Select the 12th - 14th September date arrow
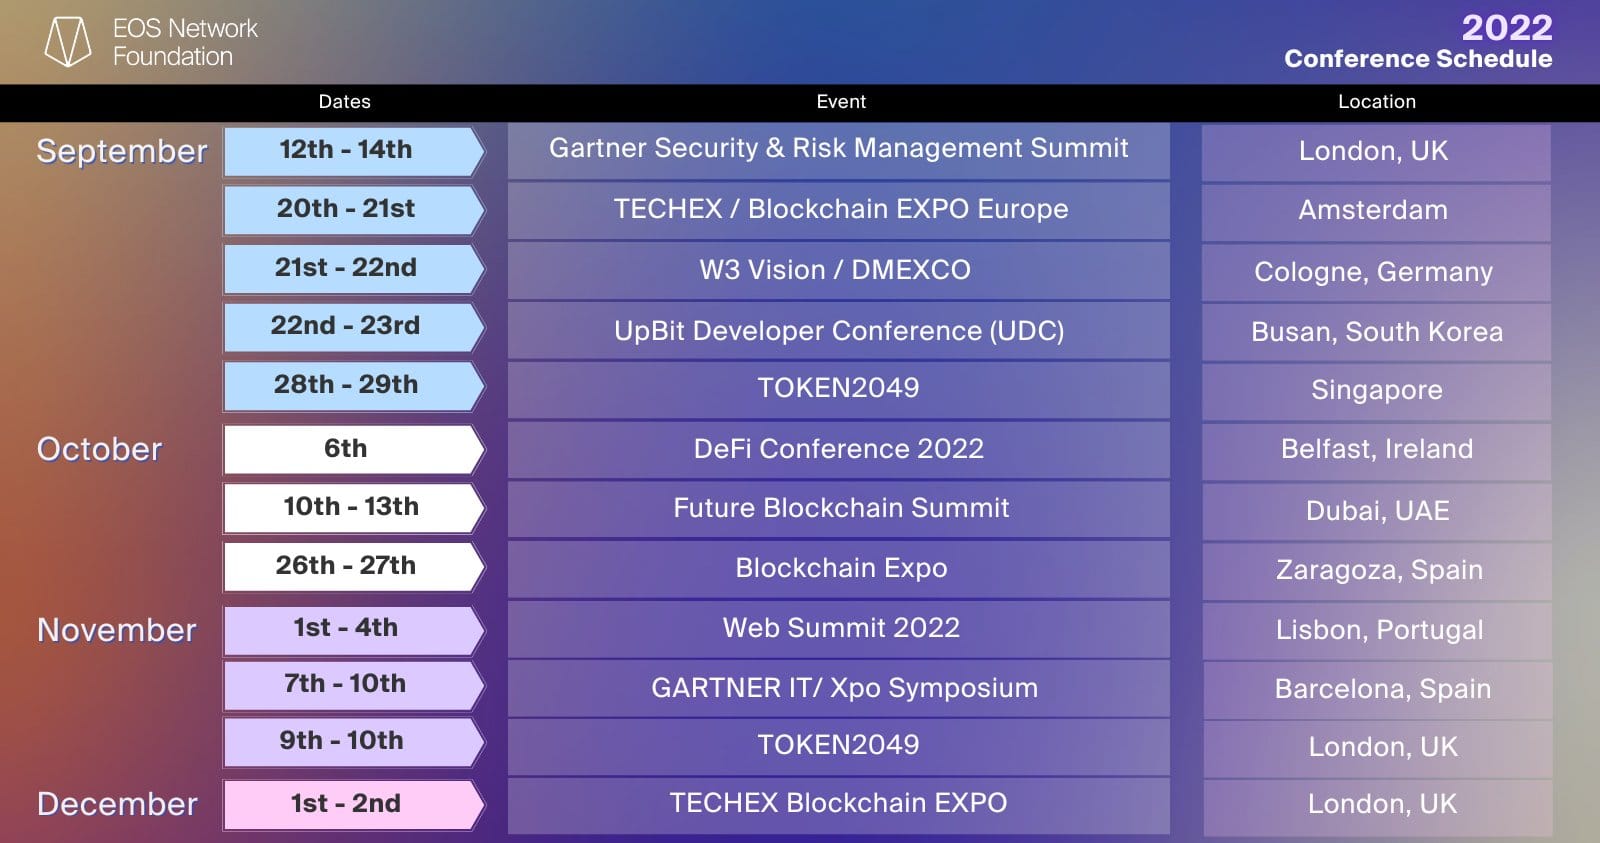The image size is (1600, 843). pos(354,151)
